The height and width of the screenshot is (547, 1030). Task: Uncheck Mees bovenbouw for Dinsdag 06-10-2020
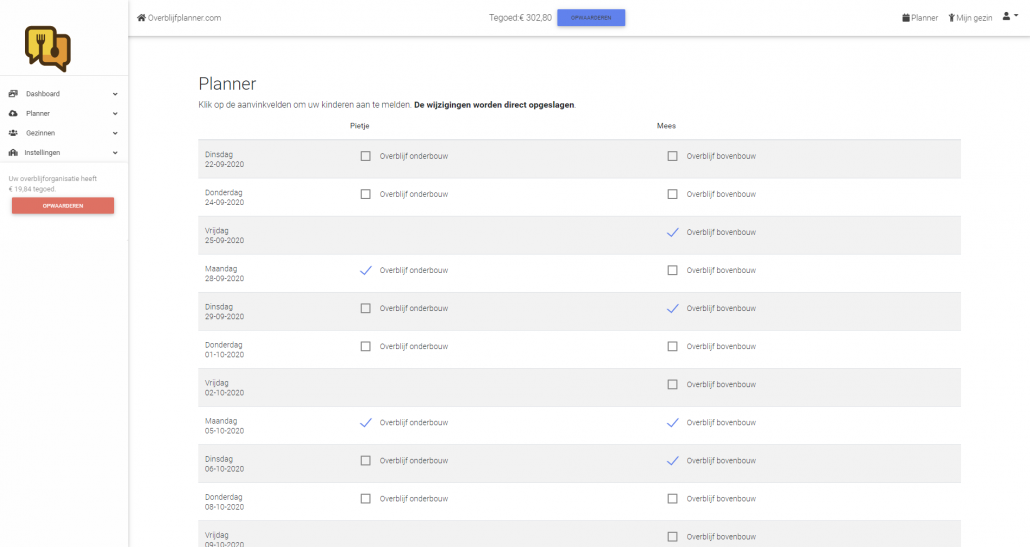(672, 461)
